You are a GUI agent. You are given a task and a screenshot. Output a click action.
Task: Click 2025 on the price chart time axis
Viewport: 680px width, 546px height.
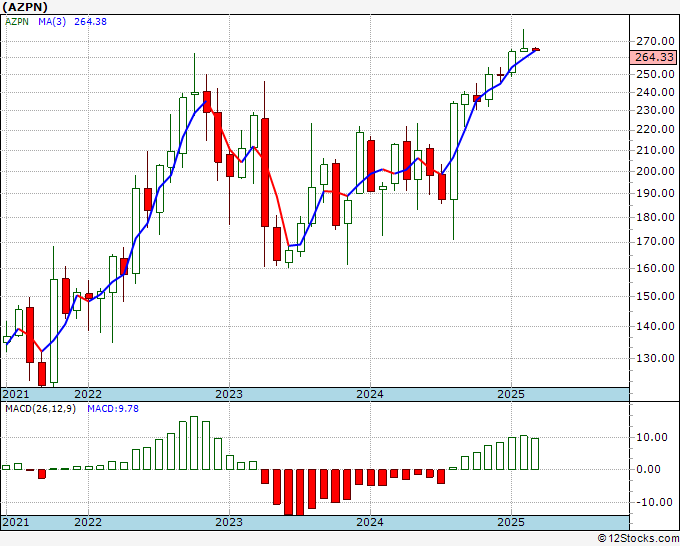511,394
